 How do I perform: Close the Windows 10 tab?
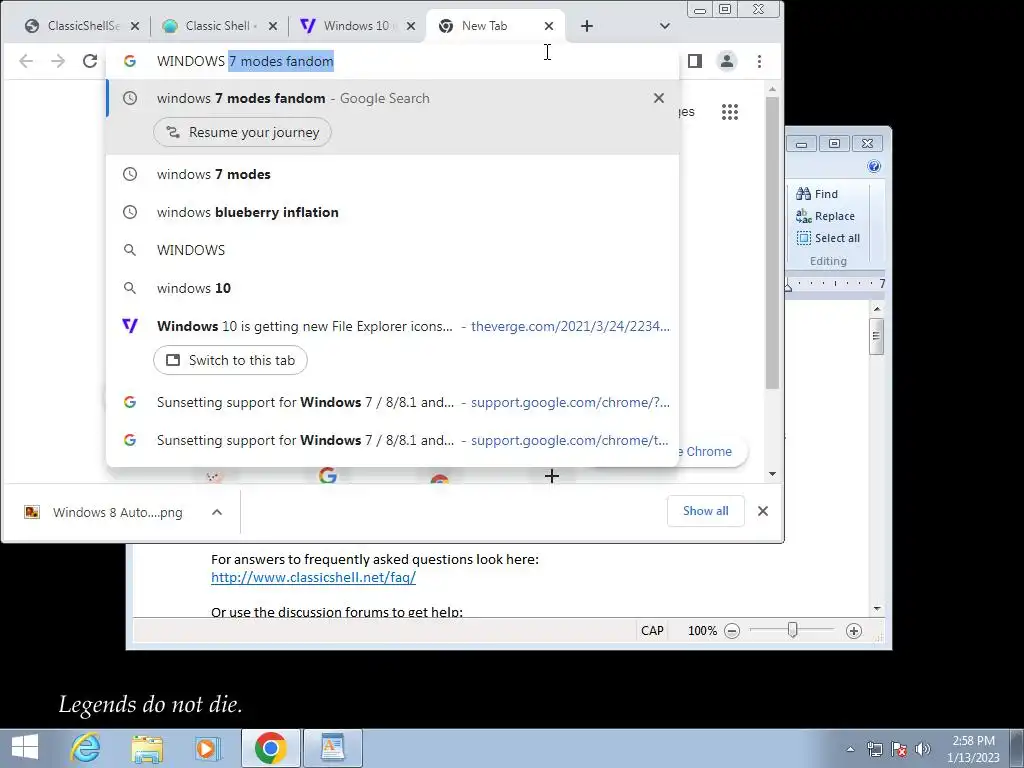coord(411,26)
